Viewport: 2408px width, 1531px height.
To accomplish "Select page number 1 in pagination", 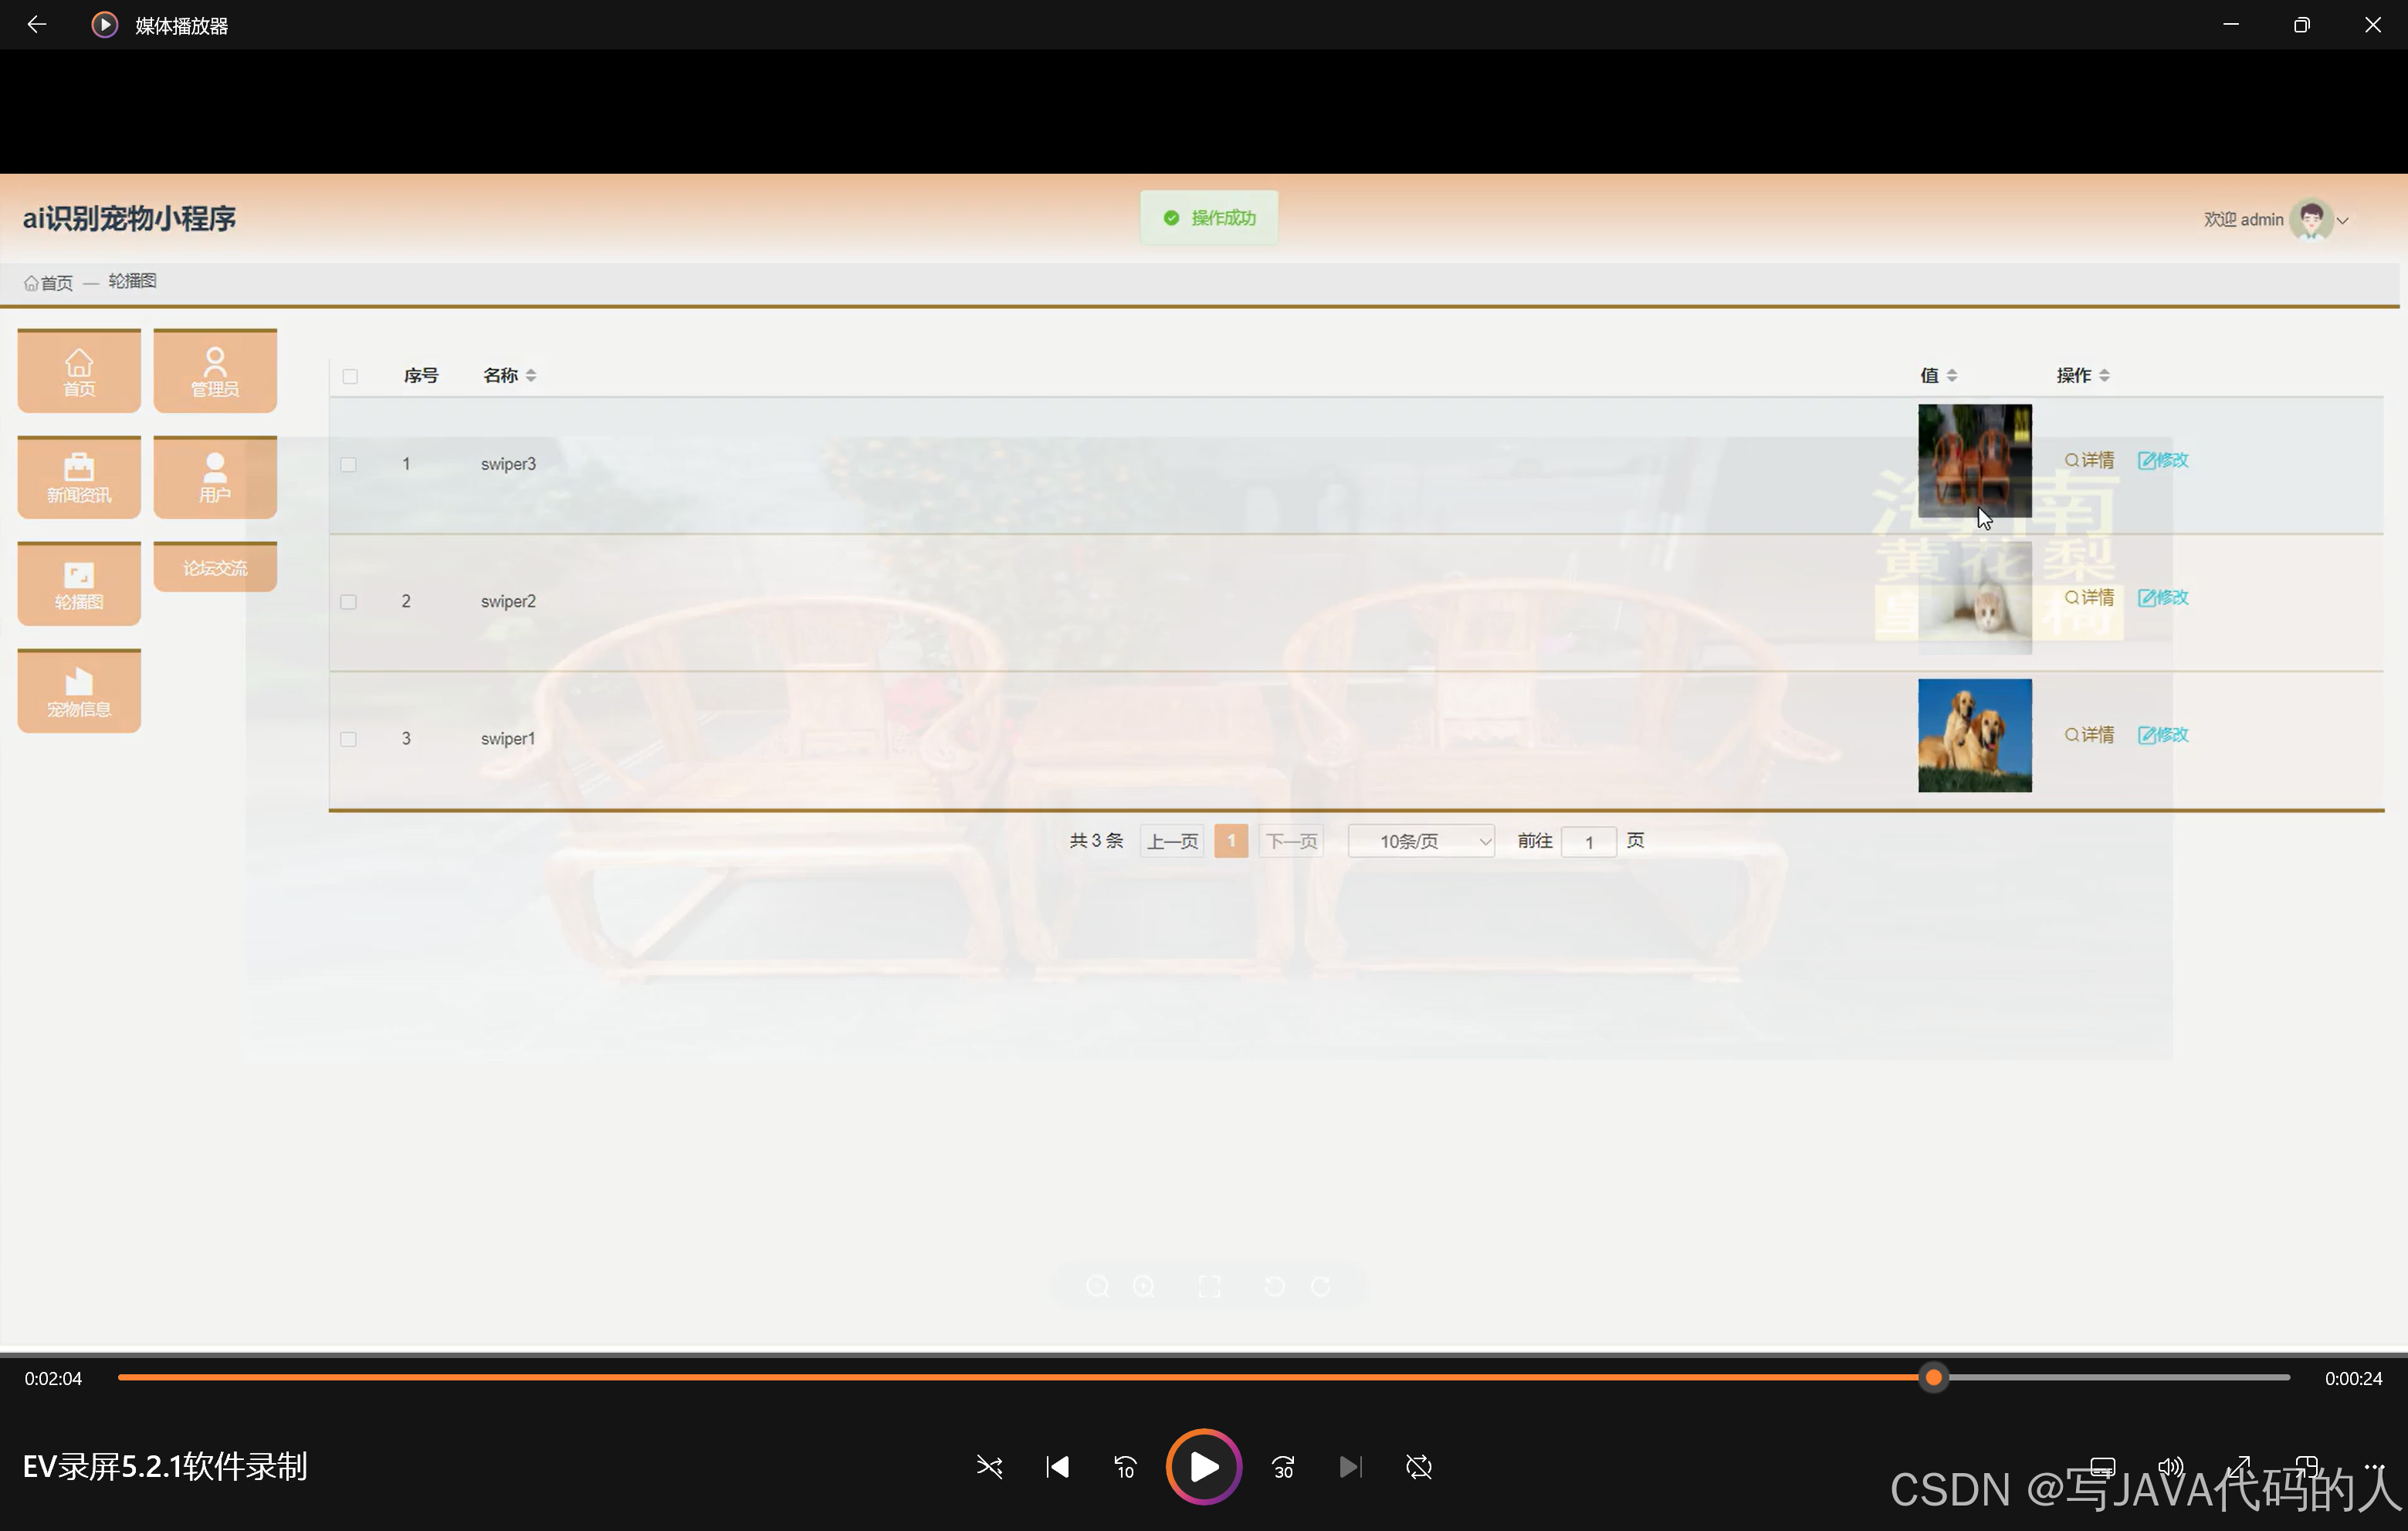I will (x=1231, y=841).
